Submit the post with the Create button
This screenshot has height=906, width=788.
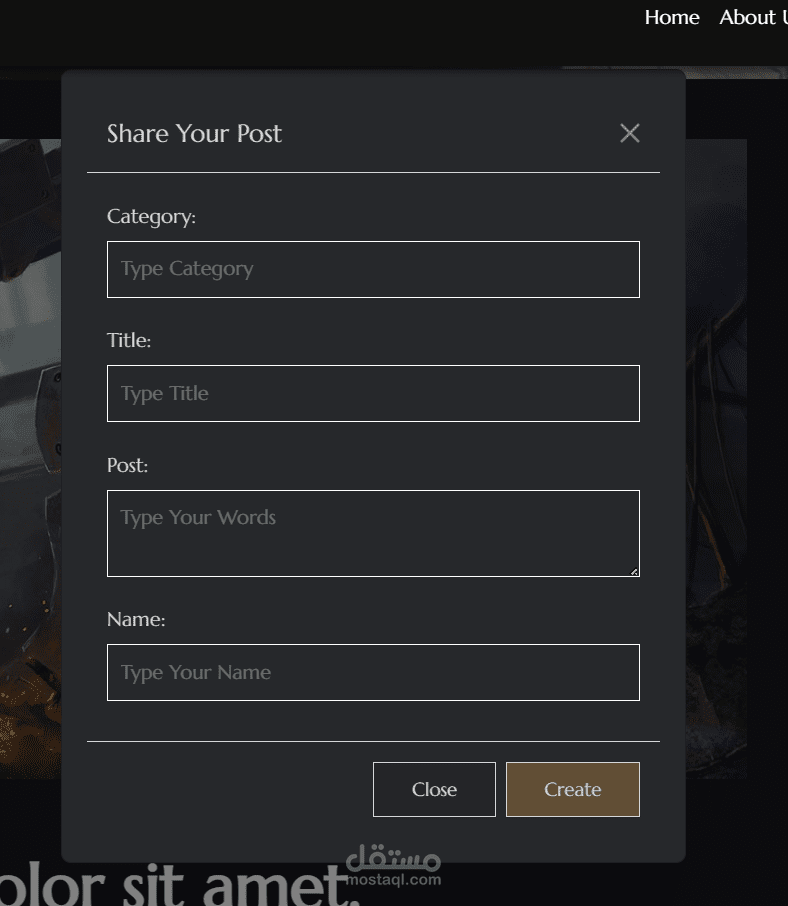point(572,789)
